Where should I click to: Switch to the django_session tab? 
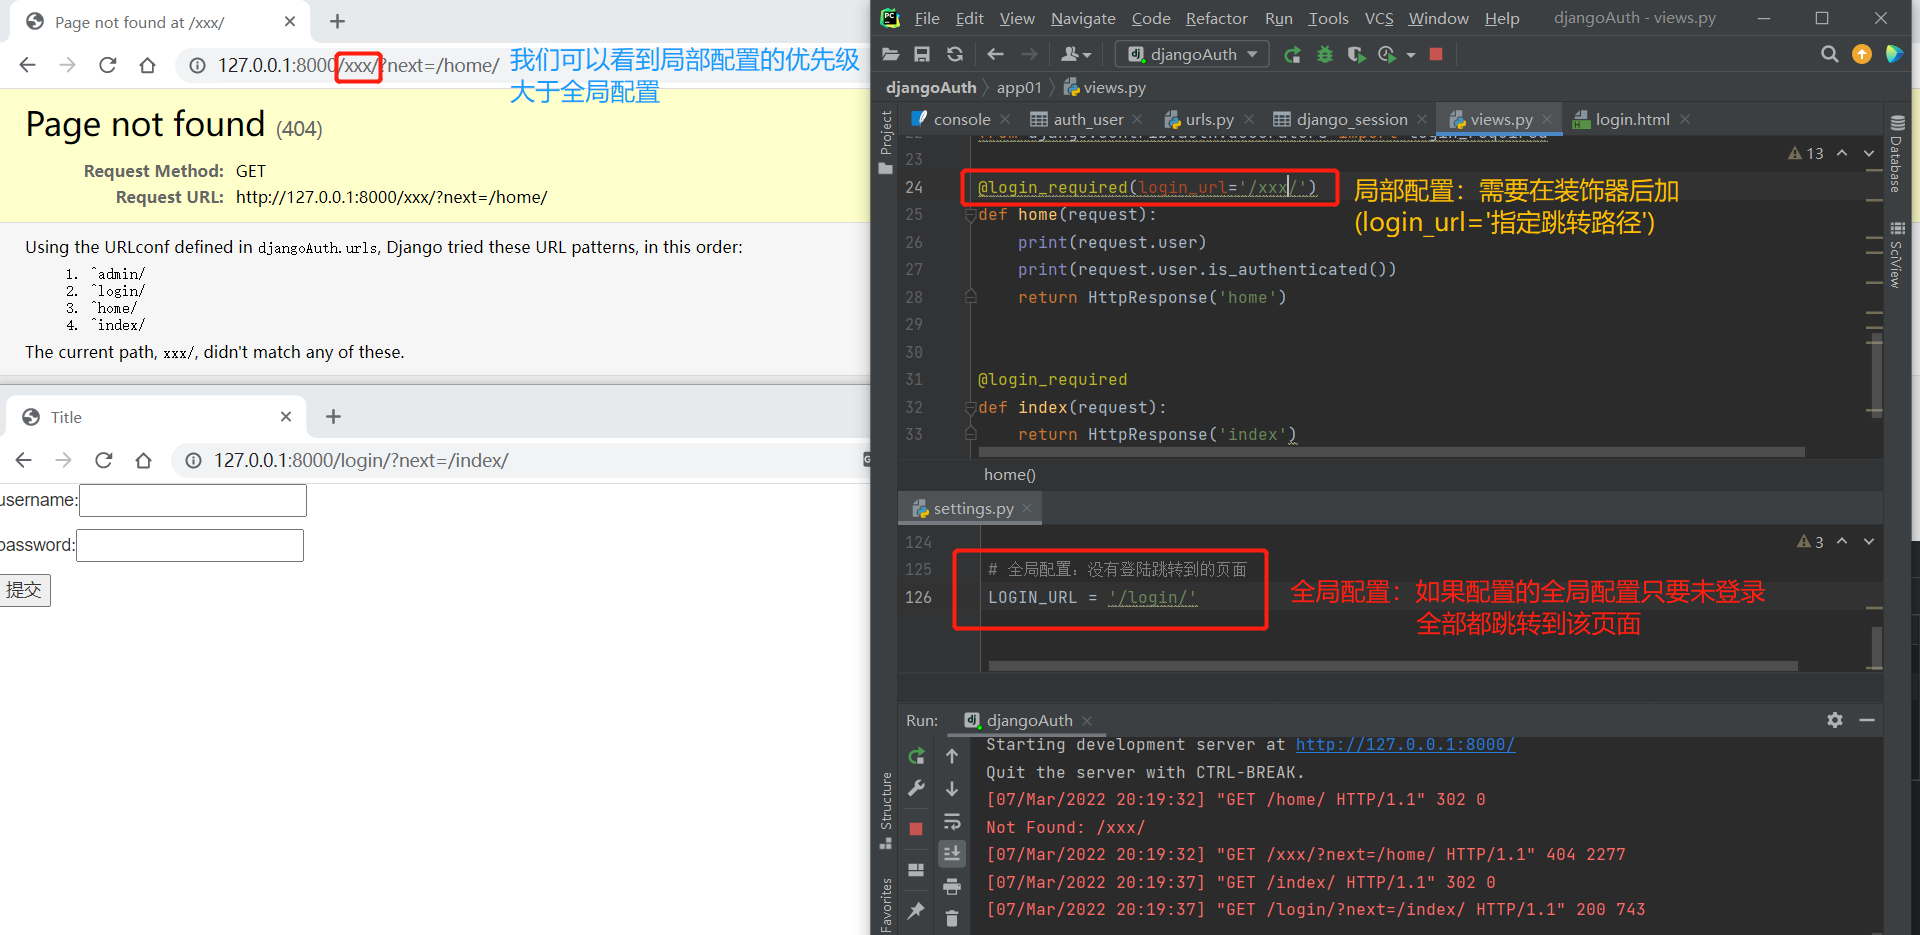pos(1351,119)
